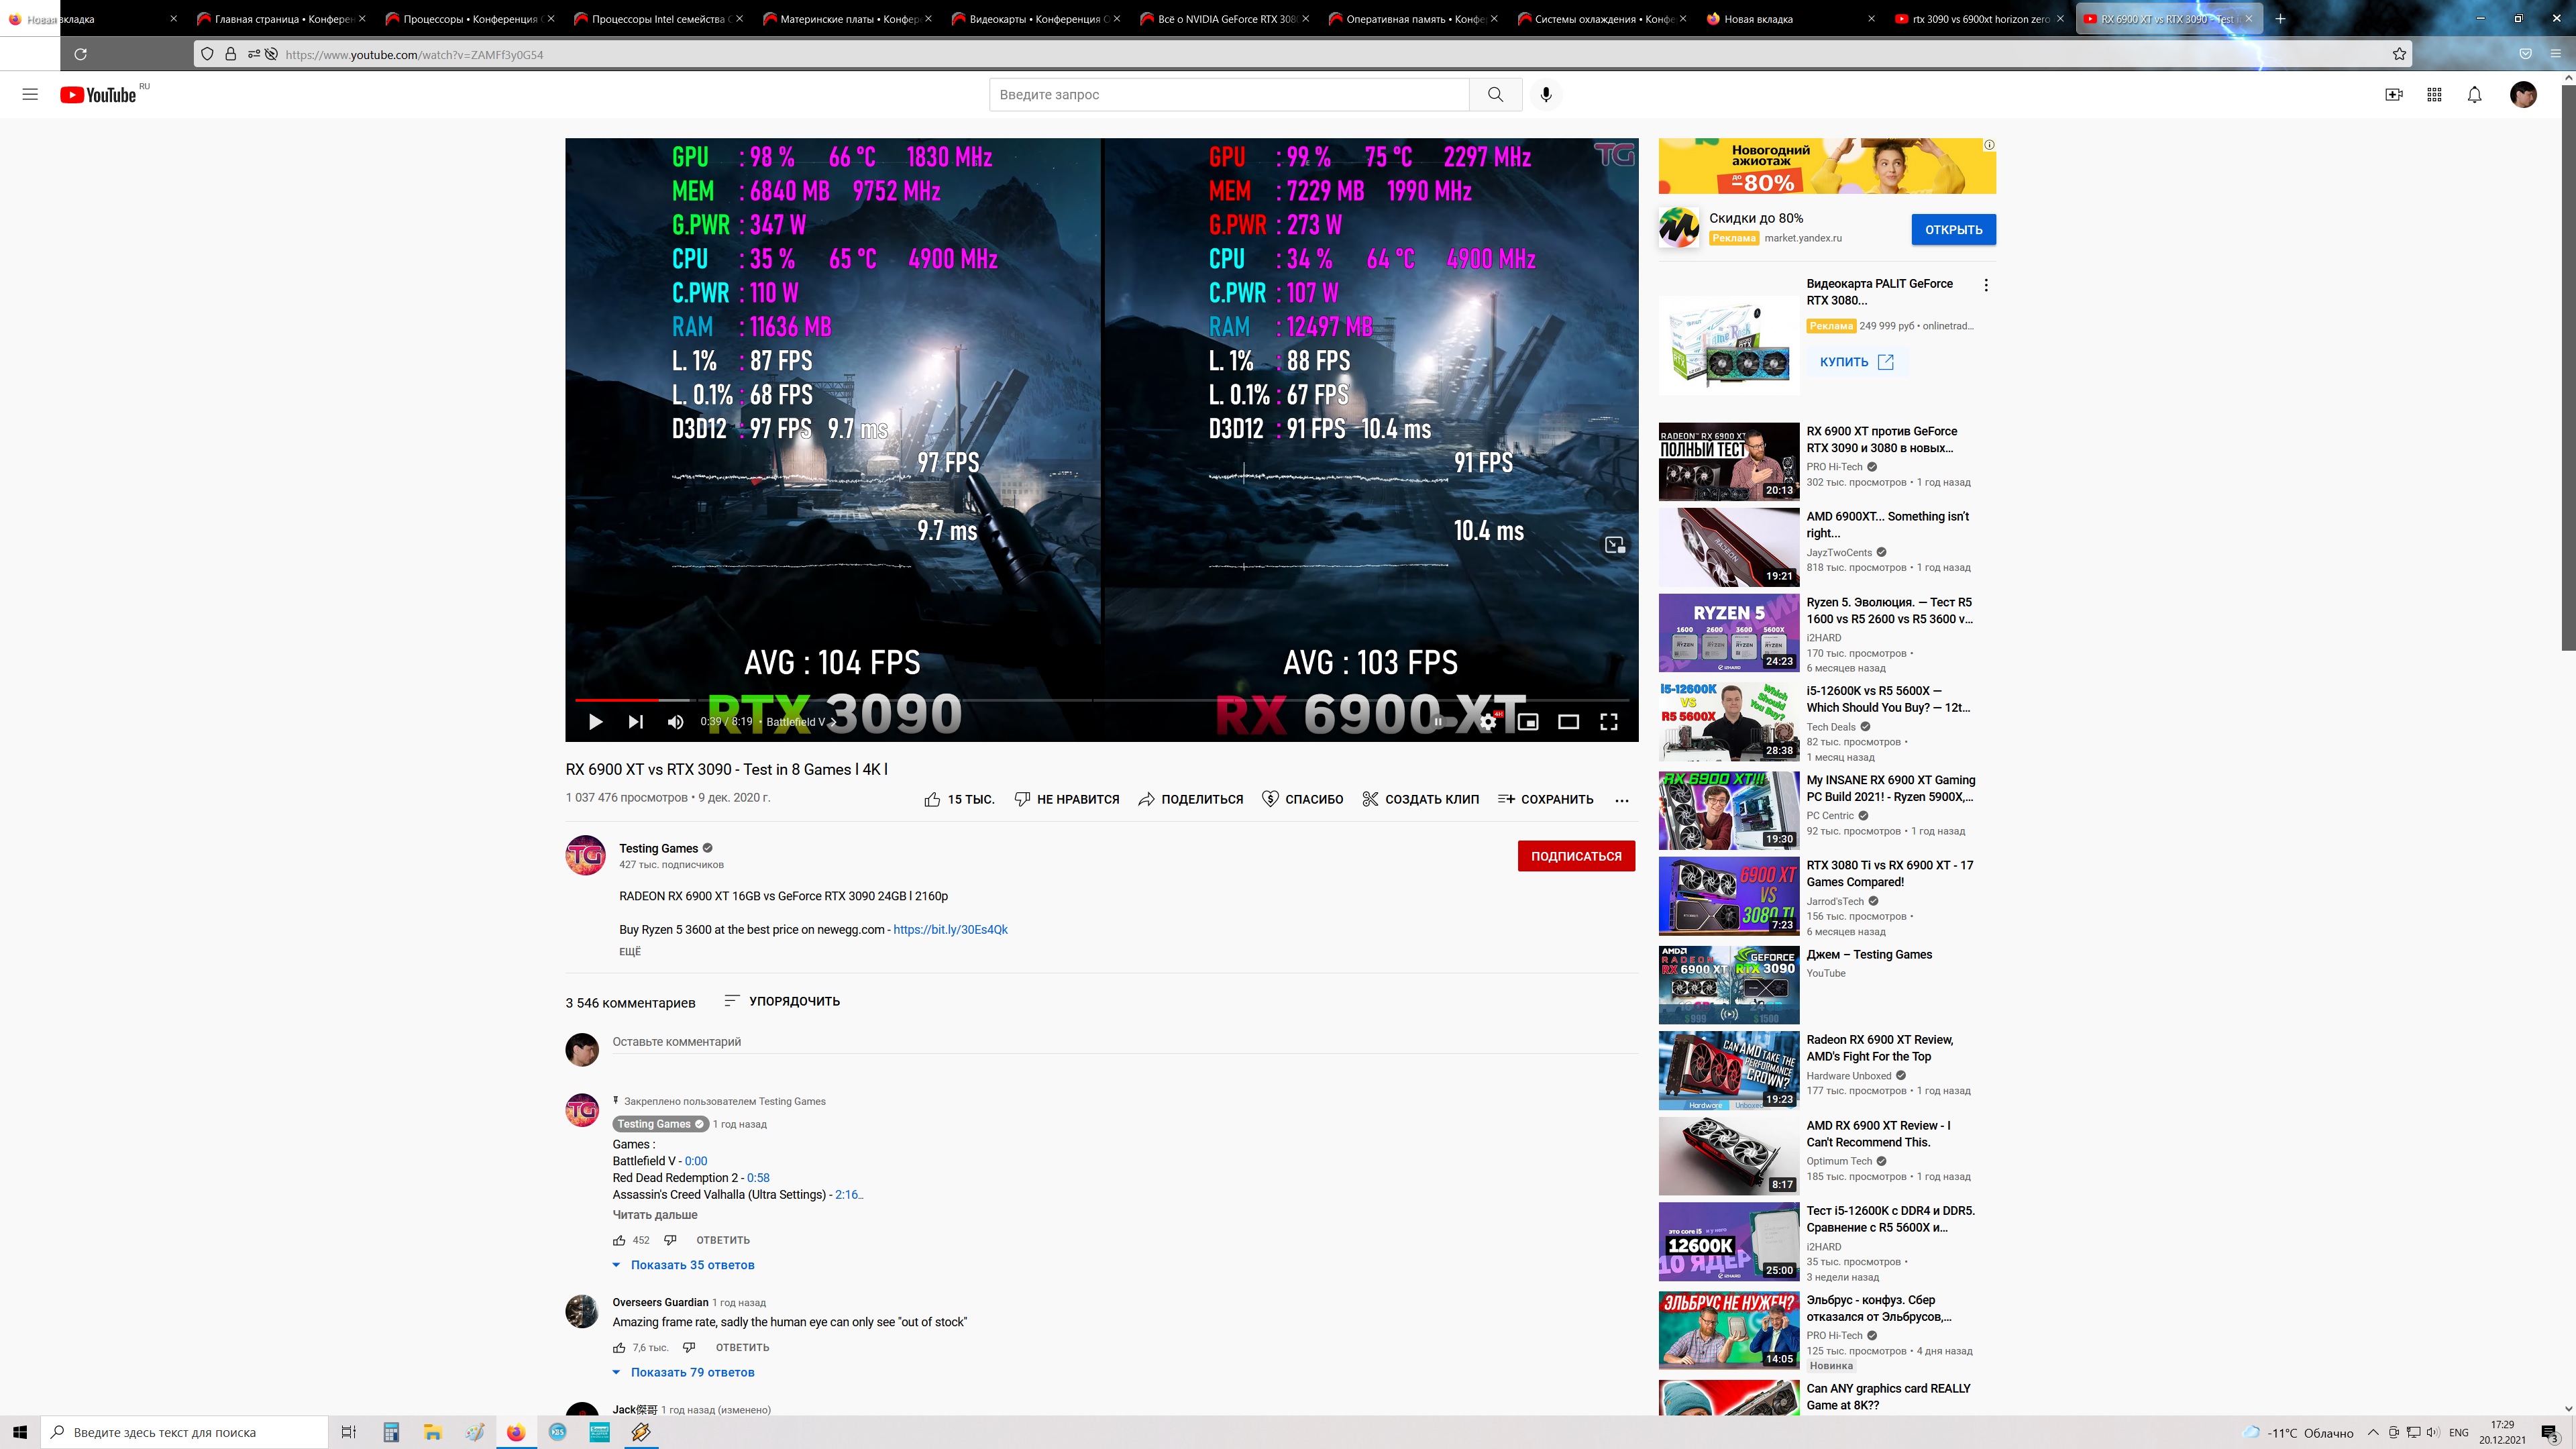This screenshot has height=1449, width=2576.
Task: Go to the YouTube home logo
Action: click(99, 95)
